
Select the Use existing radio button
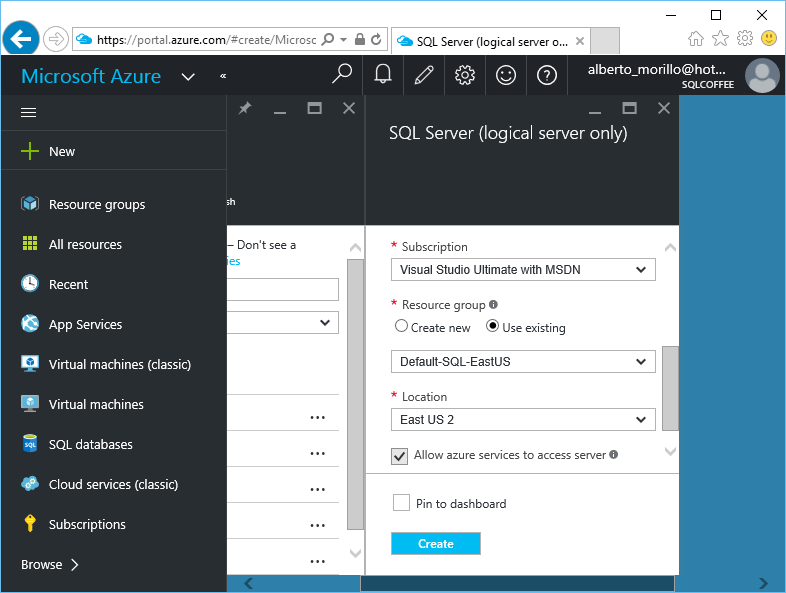pos(492,326)
